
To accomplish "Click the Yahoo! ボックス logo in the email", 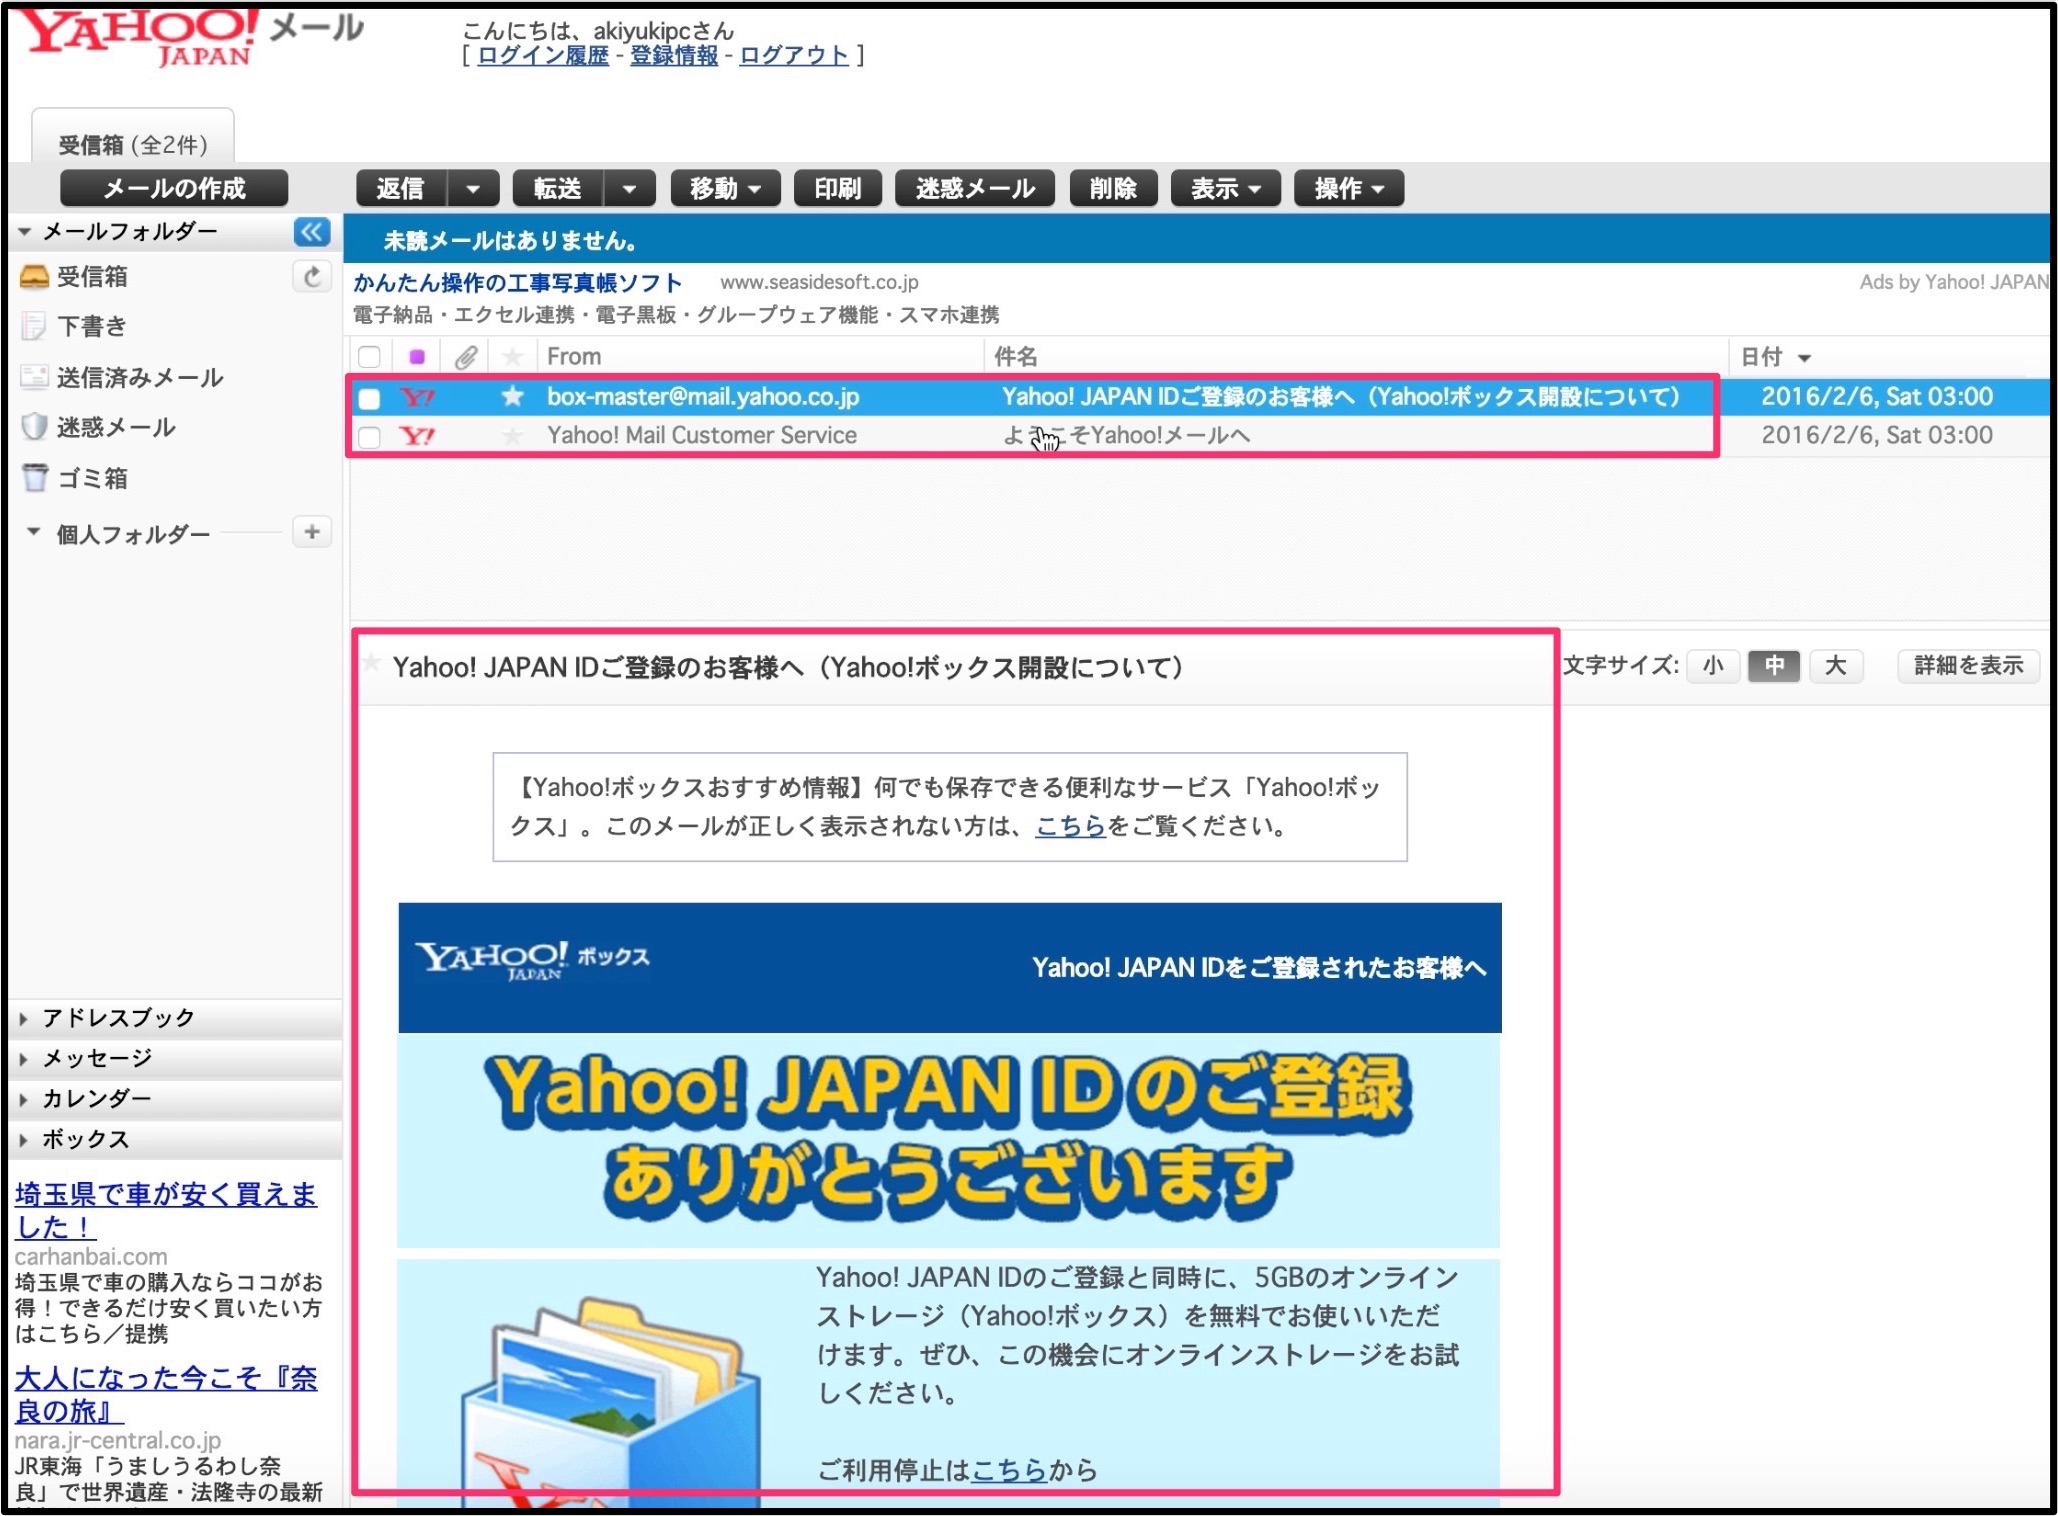I will [532, 961].
